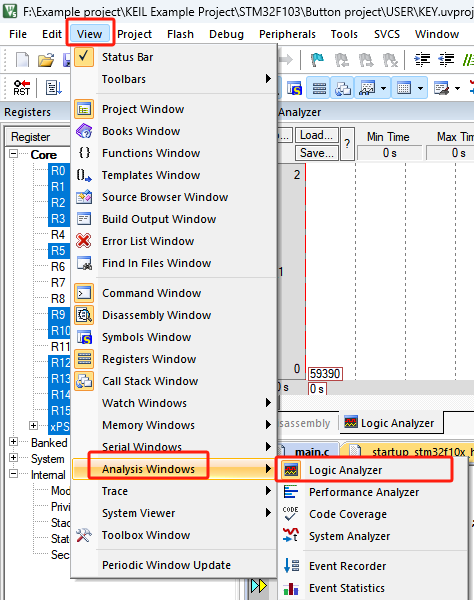The height and width of the screenshot is (600, 474).
Task: Select register R4 in the list
Action: (x=58, y=235)
